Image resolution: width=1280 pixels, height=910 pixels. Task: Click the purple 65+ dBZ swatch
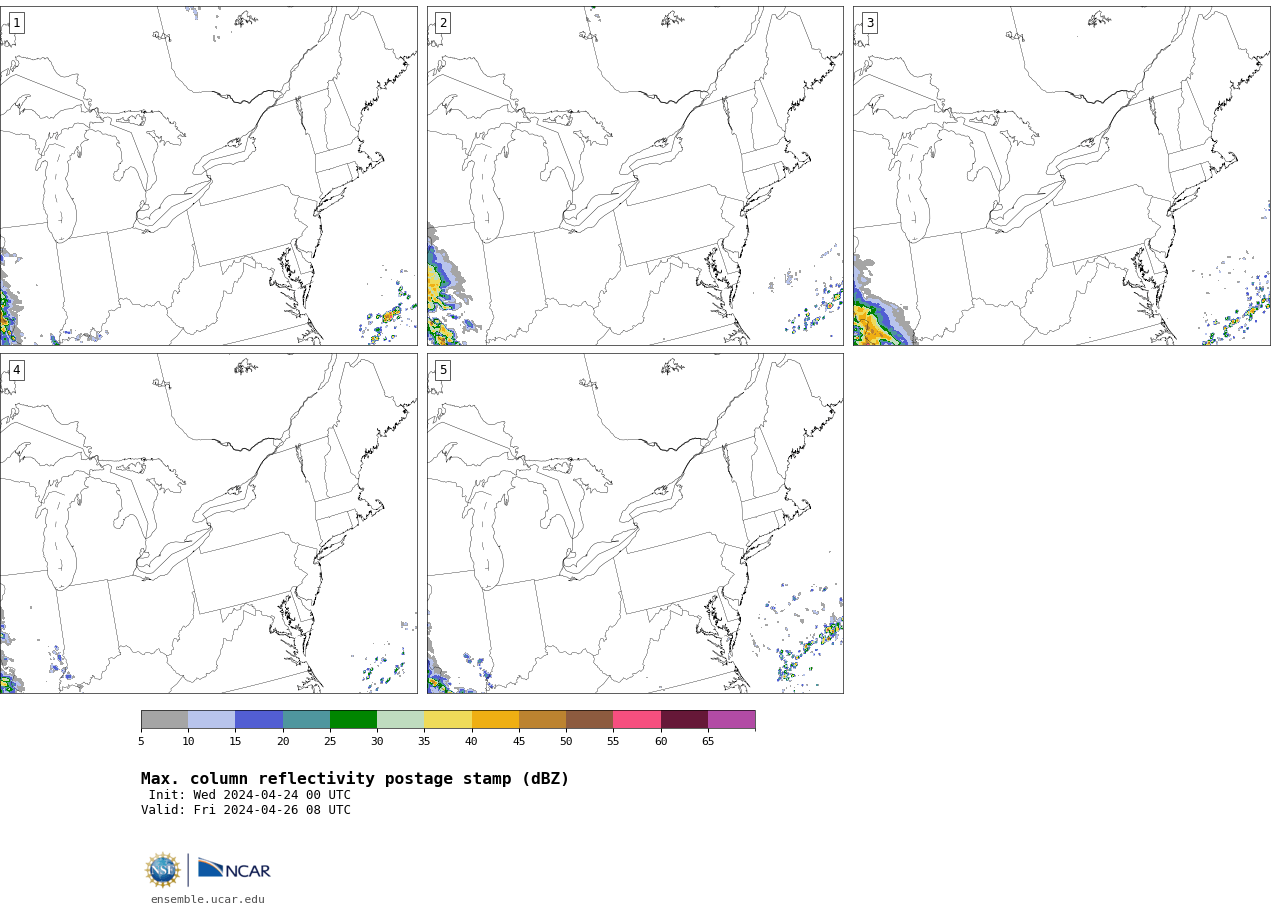(731, 720)
